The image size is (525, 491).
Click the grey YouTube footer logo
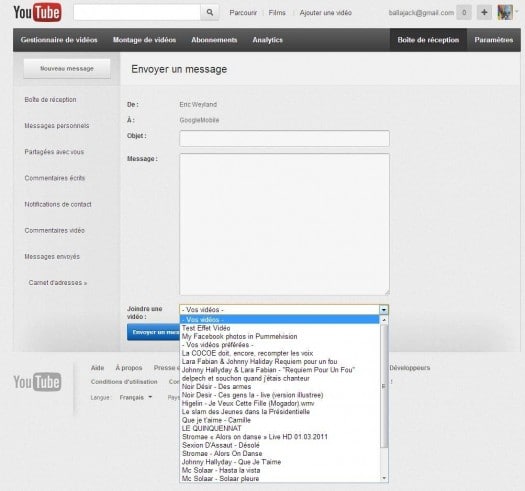click(x=37, y=381)
